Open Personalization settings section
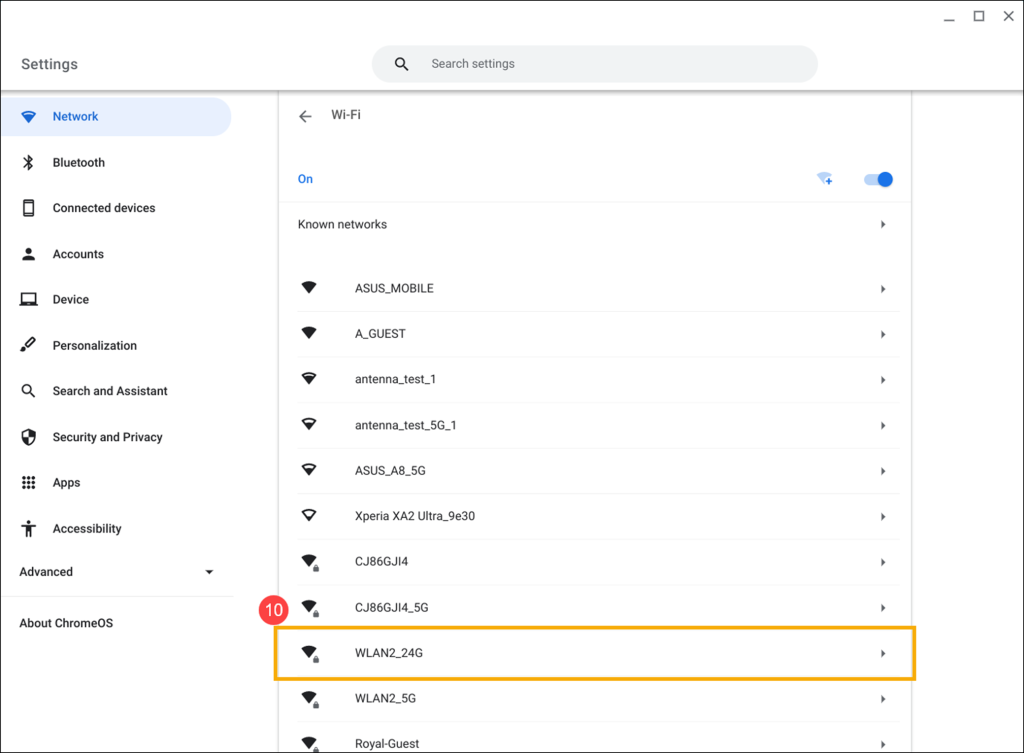This screenshot has height=753, width=1024. click(95, 345)
